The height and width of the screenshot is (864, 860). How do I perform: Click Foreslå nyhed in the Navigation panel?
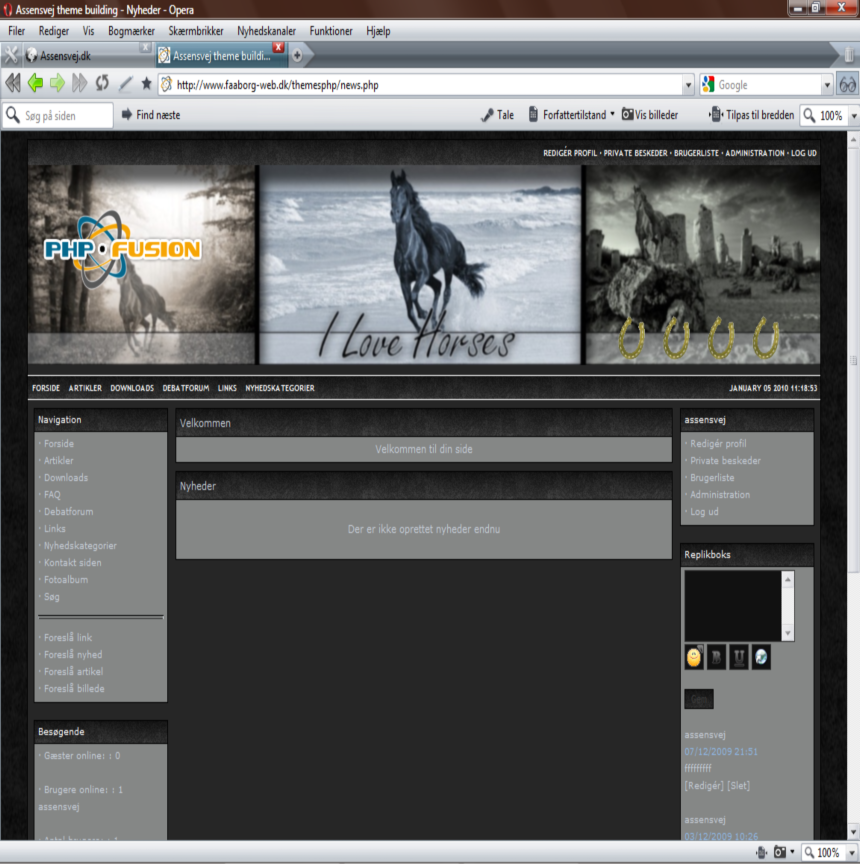[73, 655]
